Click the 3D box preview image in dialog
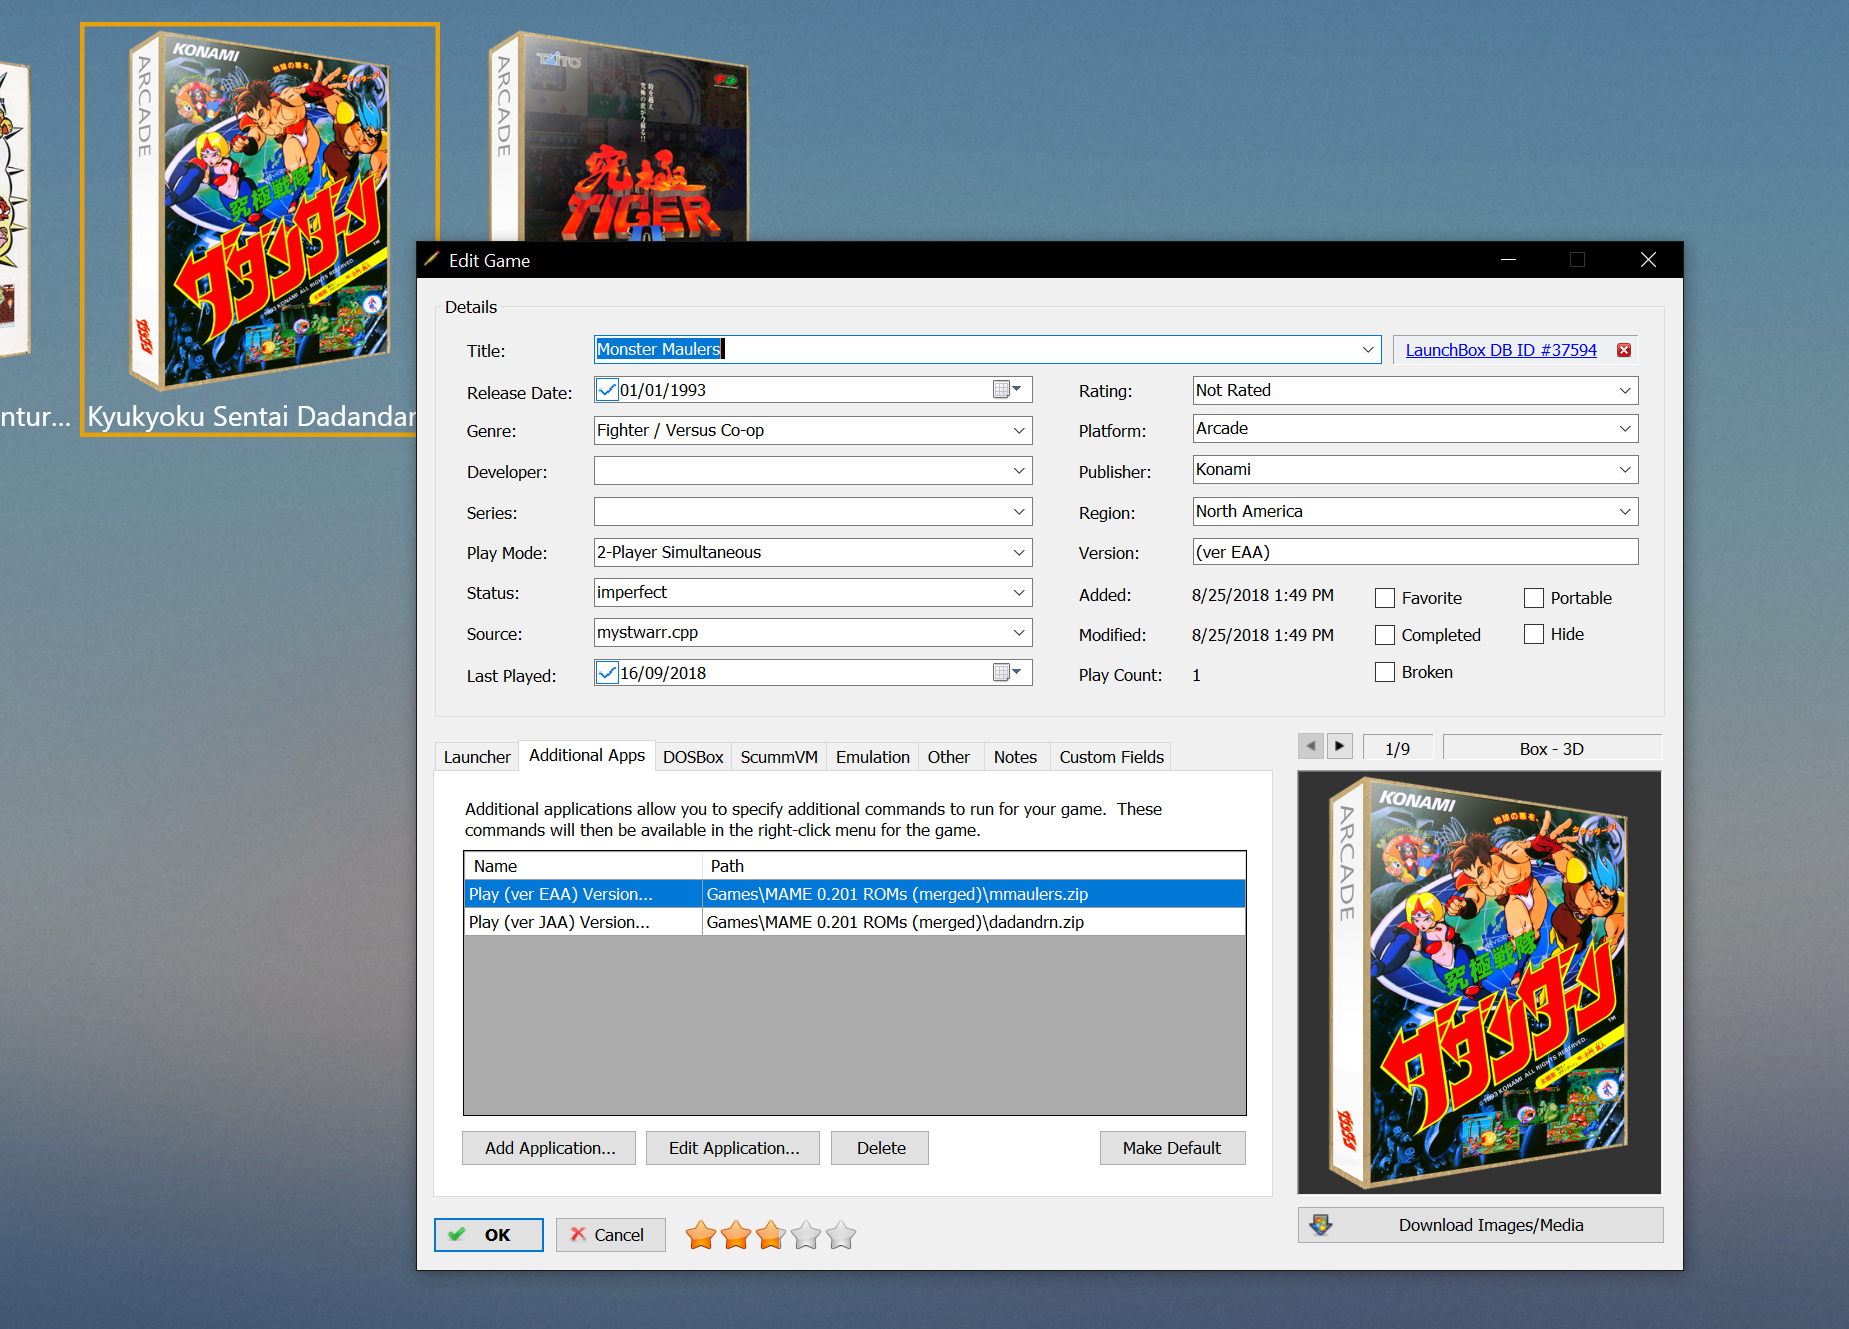The width and height of the screenshot is (1849, 1329). coord(1479,982)
